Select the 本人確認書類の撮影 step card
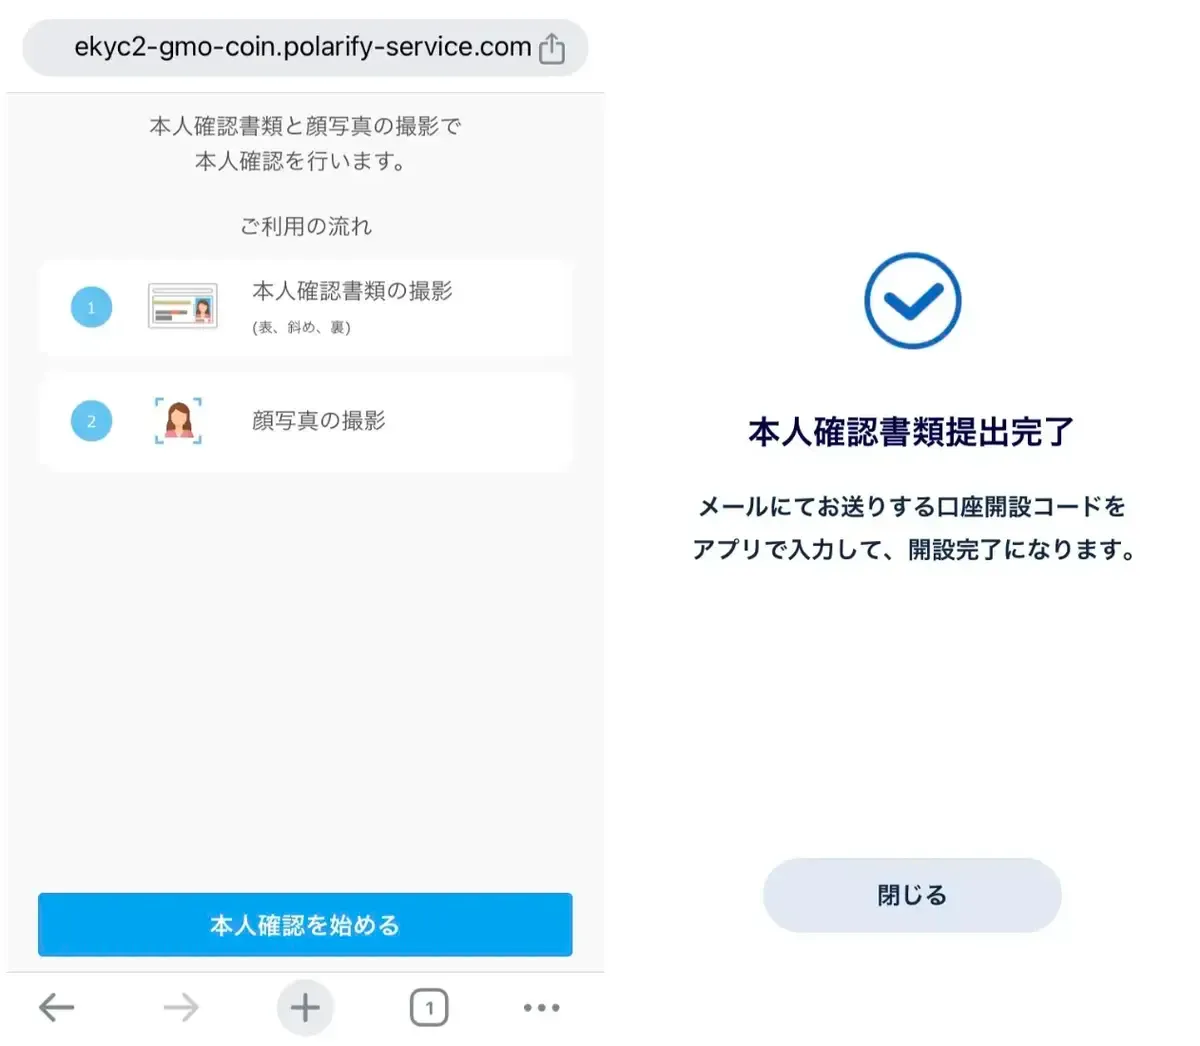This screenshot has width=1200, height=1046. (305, 308)
